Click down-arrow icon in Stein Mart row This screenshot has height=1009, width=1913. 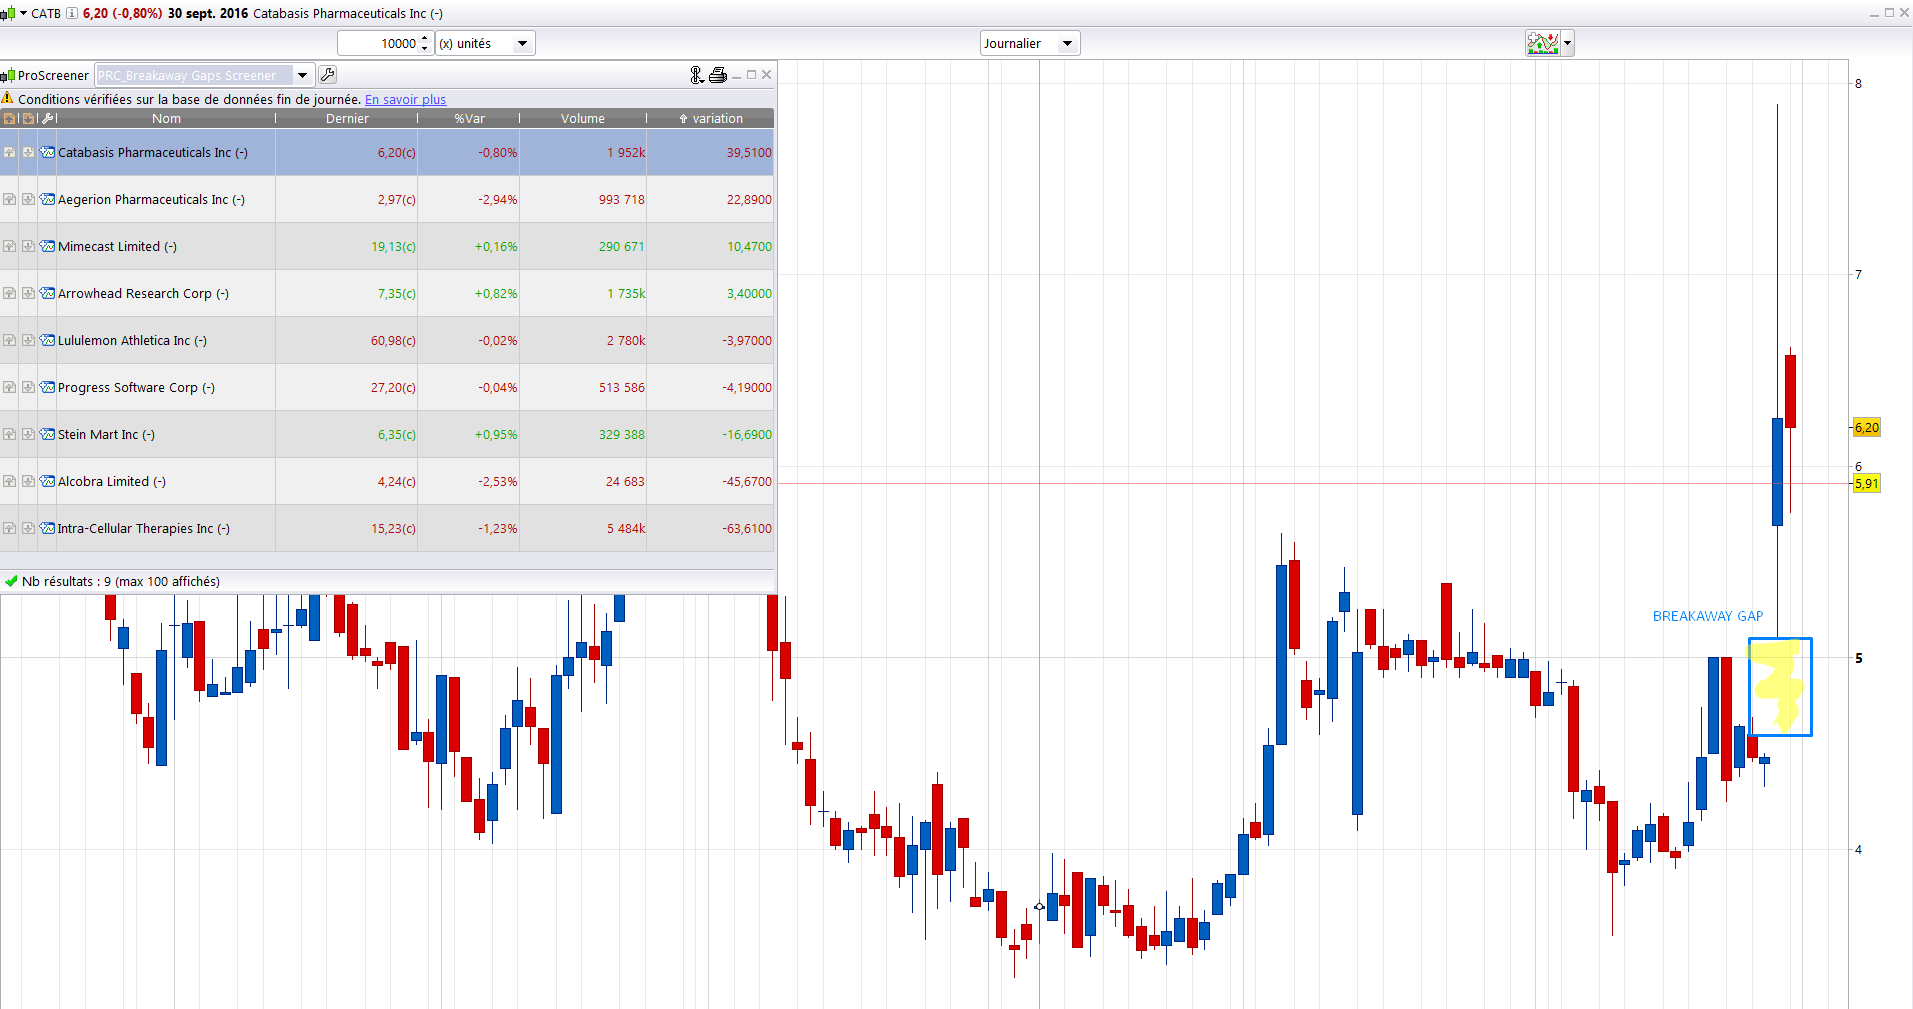pos(28,434)
